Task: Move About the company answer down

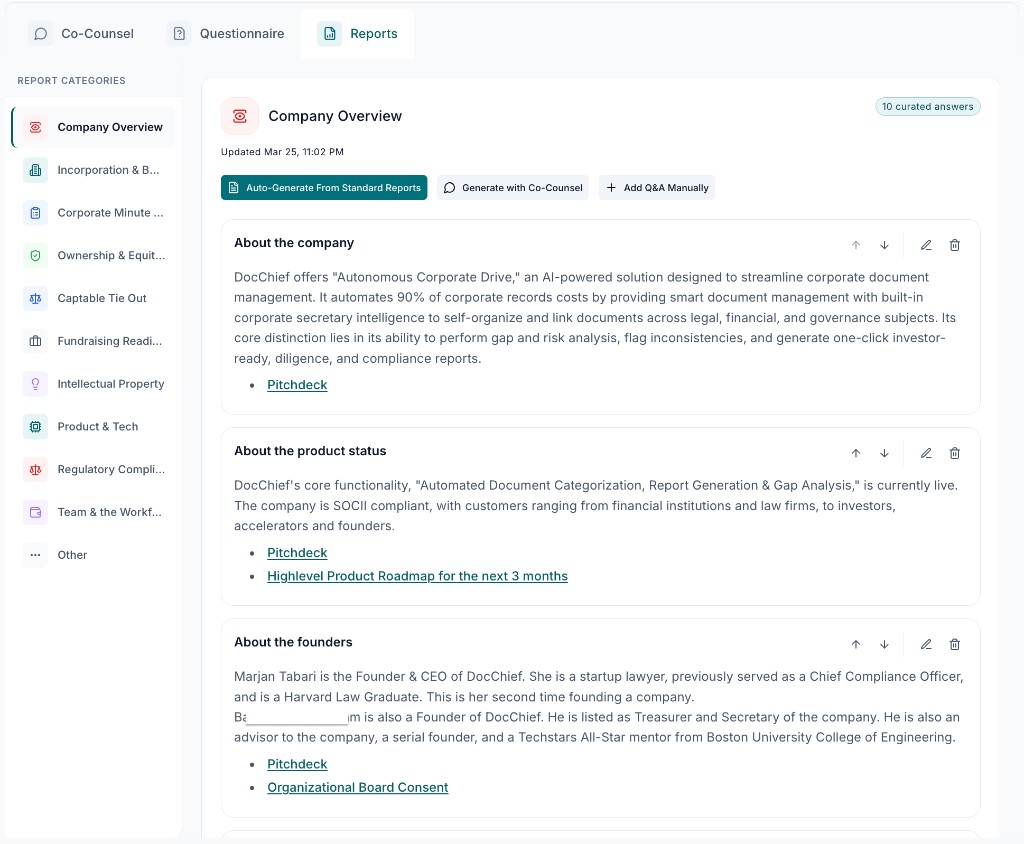Action: click(884, 245)
